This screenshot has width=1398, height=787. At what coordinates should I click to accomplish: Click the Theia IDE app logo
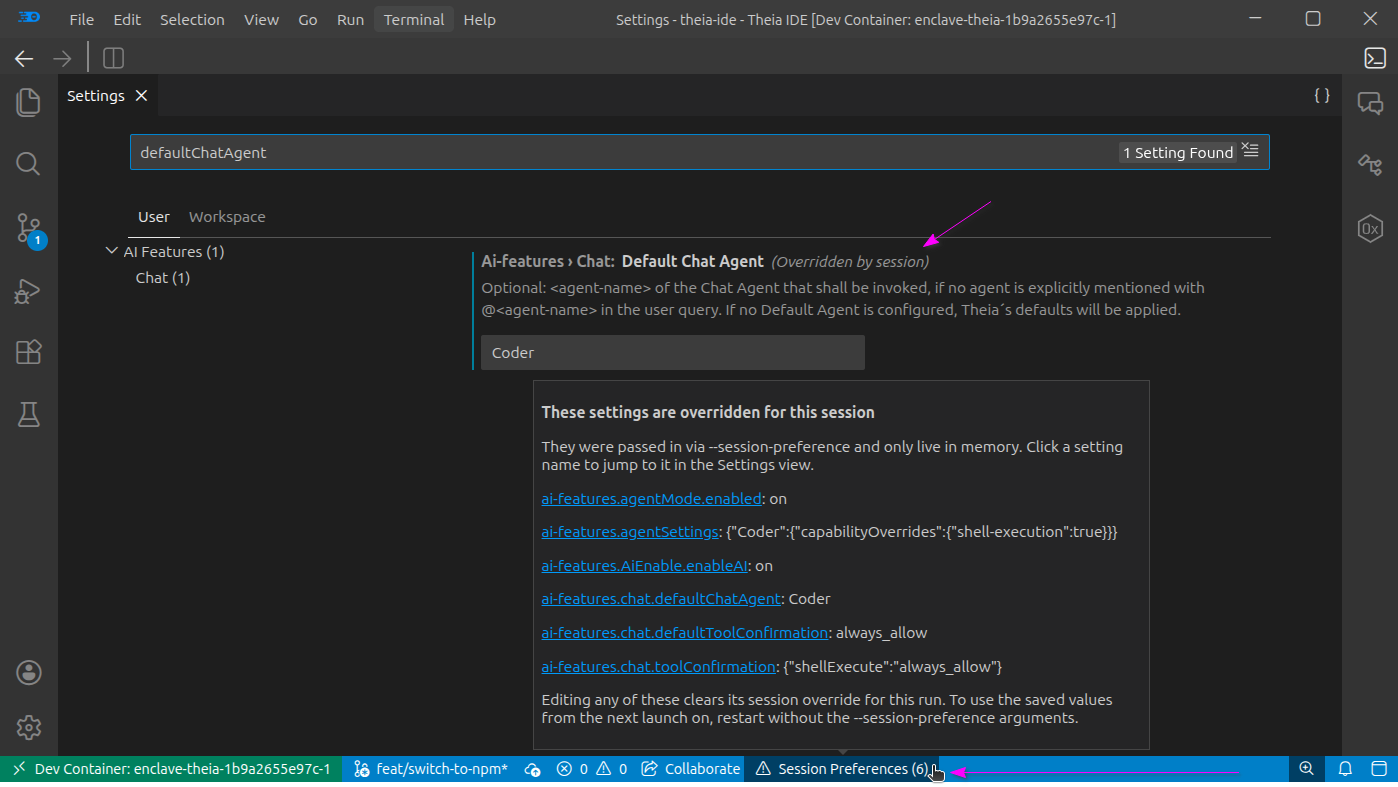tap(29, 18)
